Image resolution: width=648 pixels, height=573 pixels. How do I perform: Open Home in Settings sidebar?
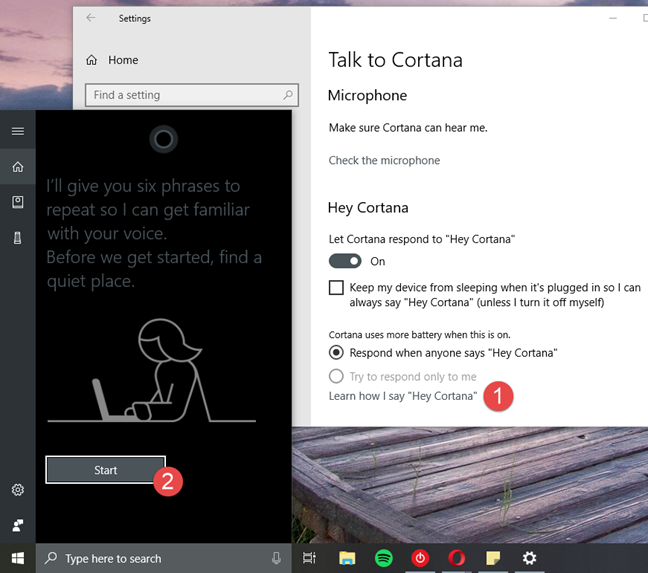point(112,60)
